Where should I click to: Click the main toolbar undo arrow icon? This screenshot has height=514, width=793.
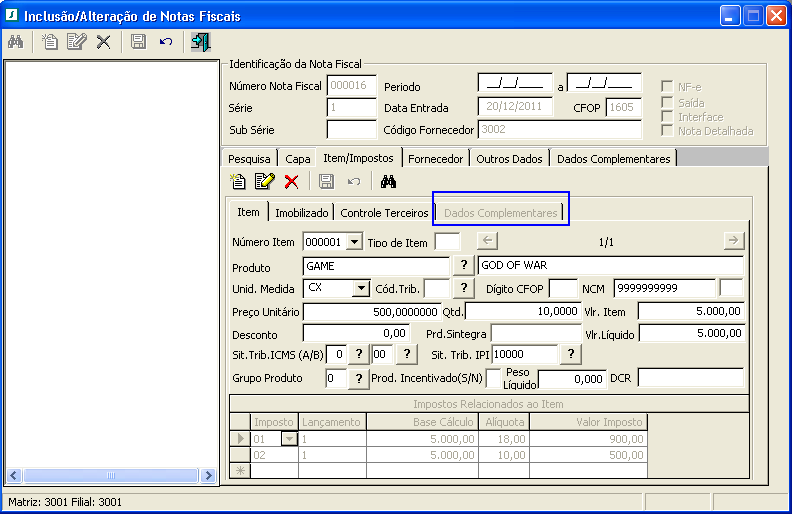(x=166, y=42)
